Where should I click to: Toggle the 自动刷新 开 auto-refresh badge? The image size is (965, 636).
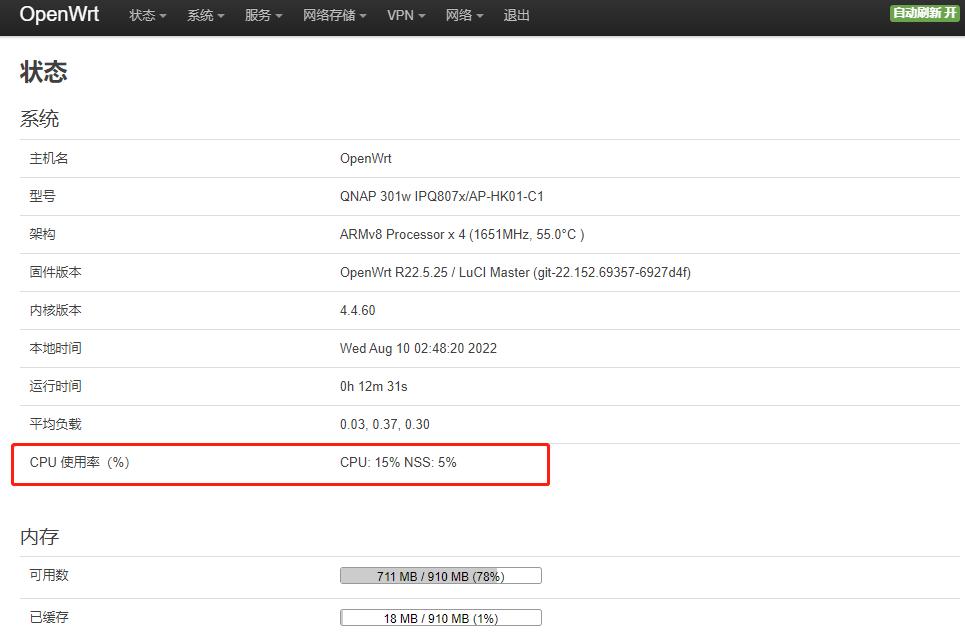[x=924, y=13]
